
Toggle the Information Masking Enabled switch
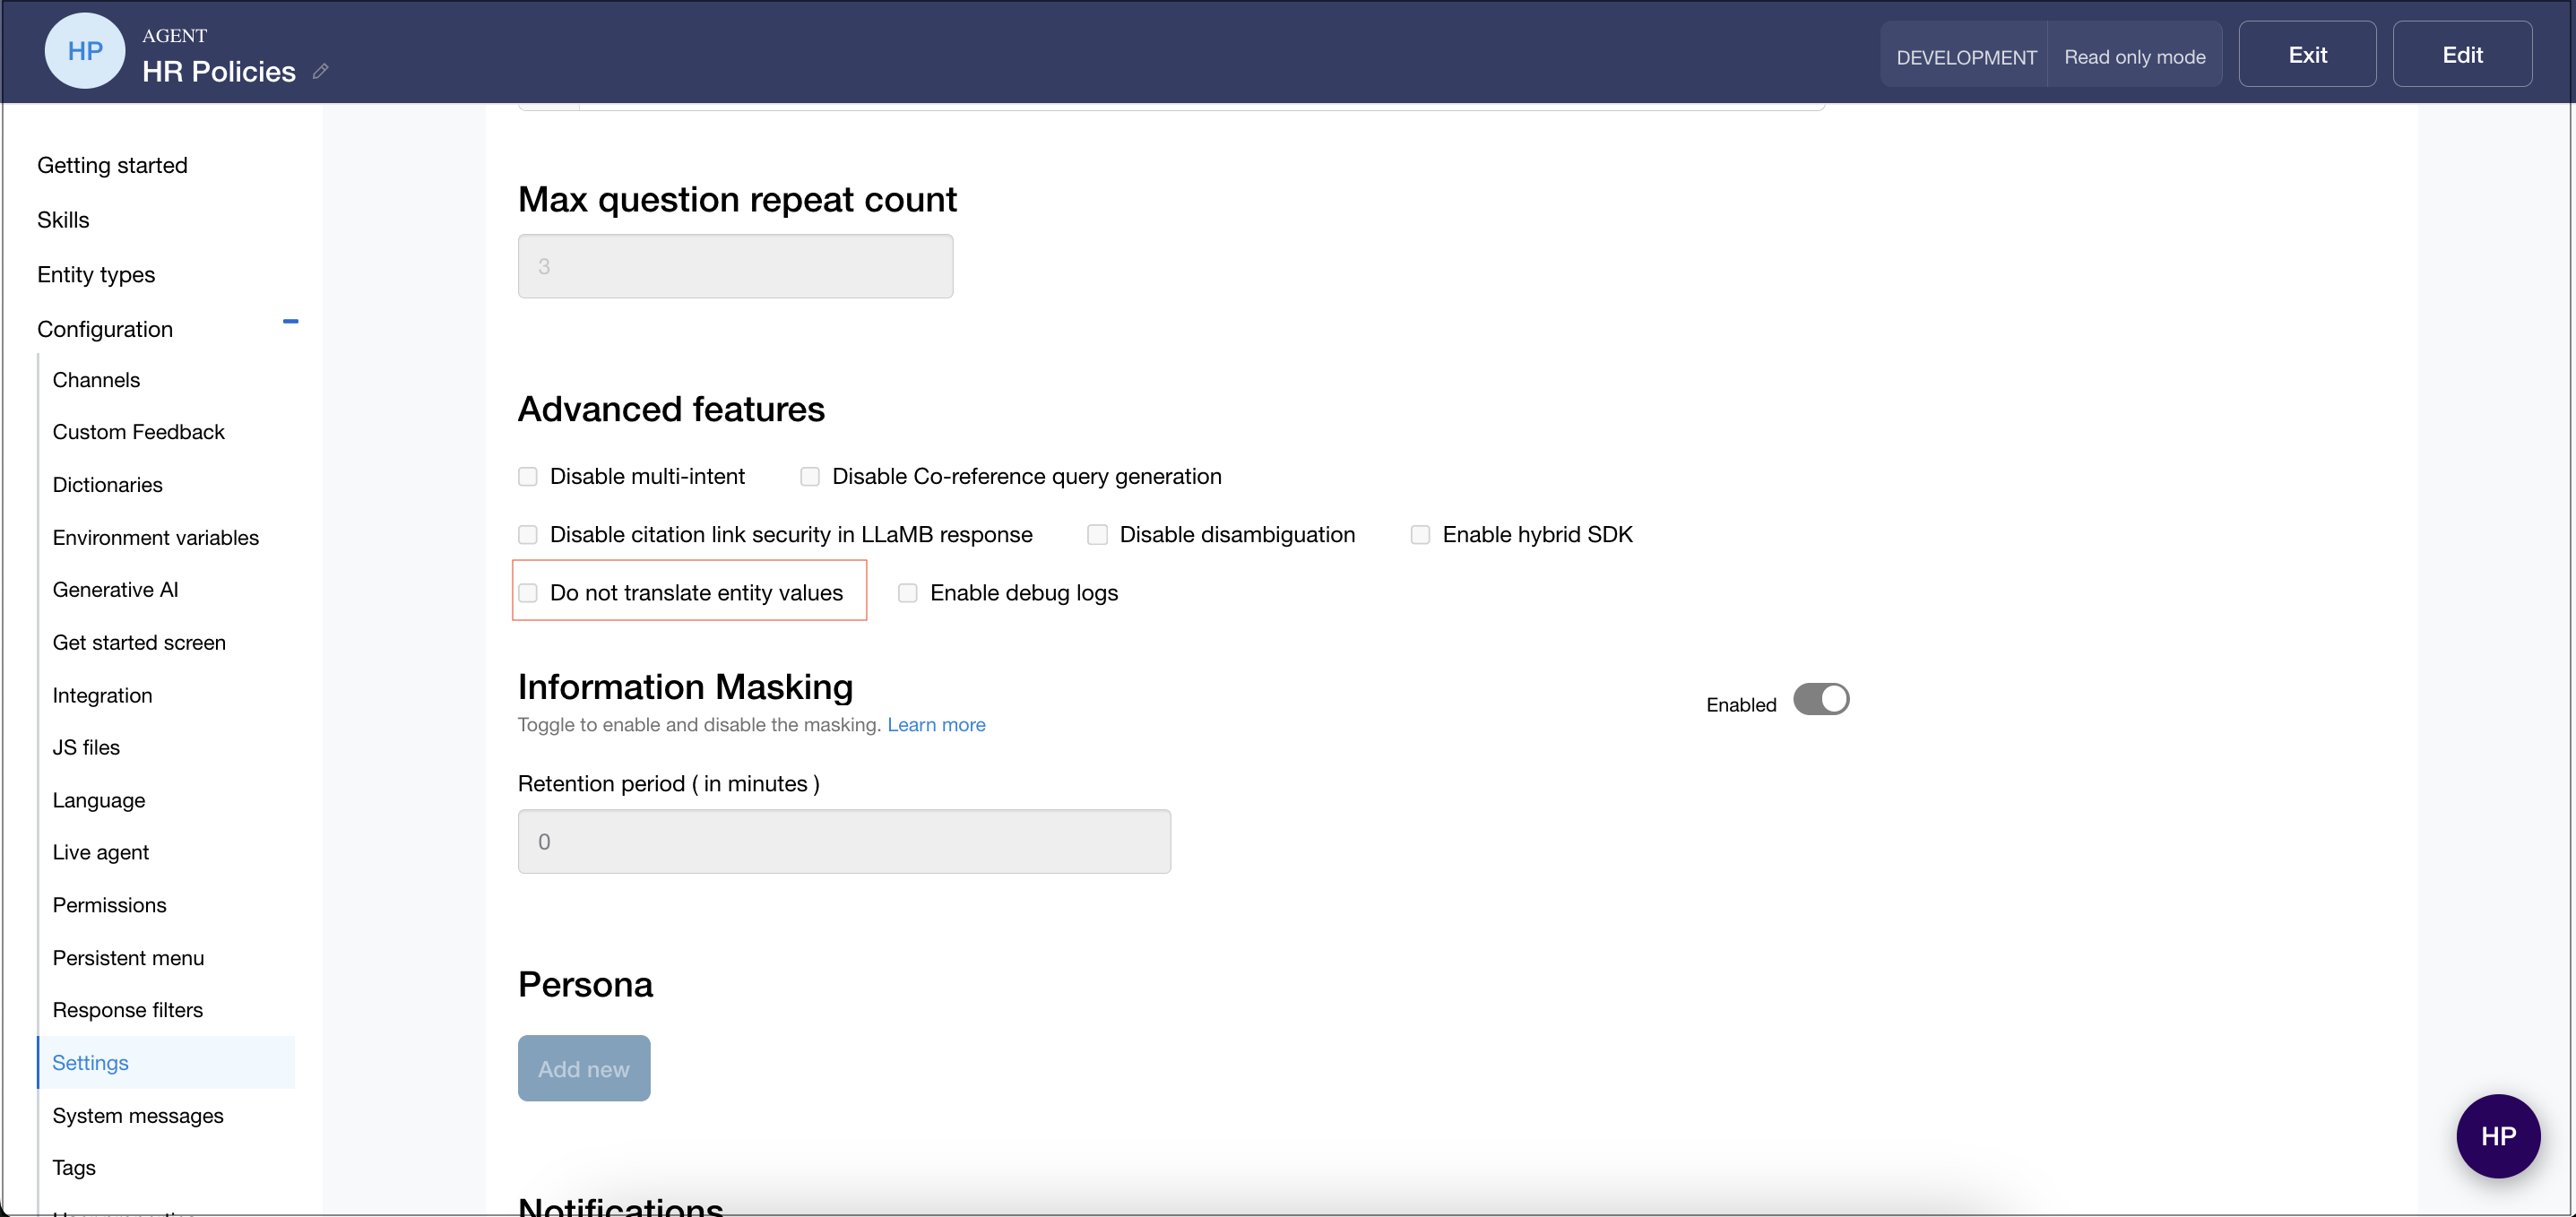click(x=1820, y=699)
